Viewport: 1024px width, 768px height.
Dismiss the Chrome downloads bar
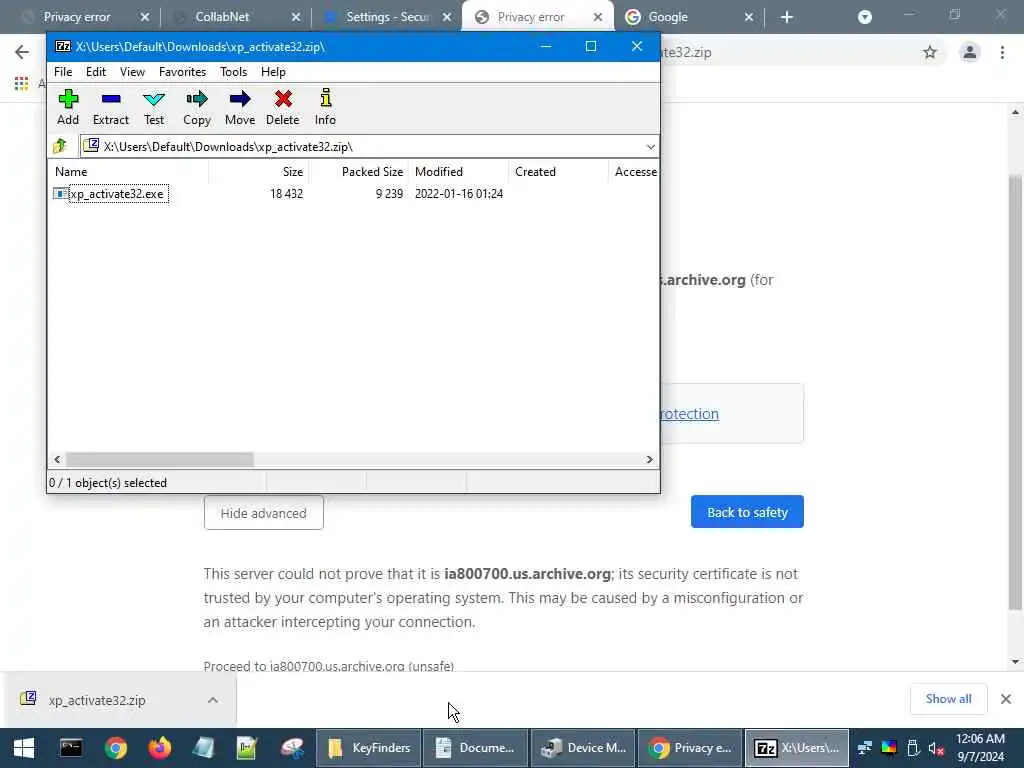(x=1006, y=699)
